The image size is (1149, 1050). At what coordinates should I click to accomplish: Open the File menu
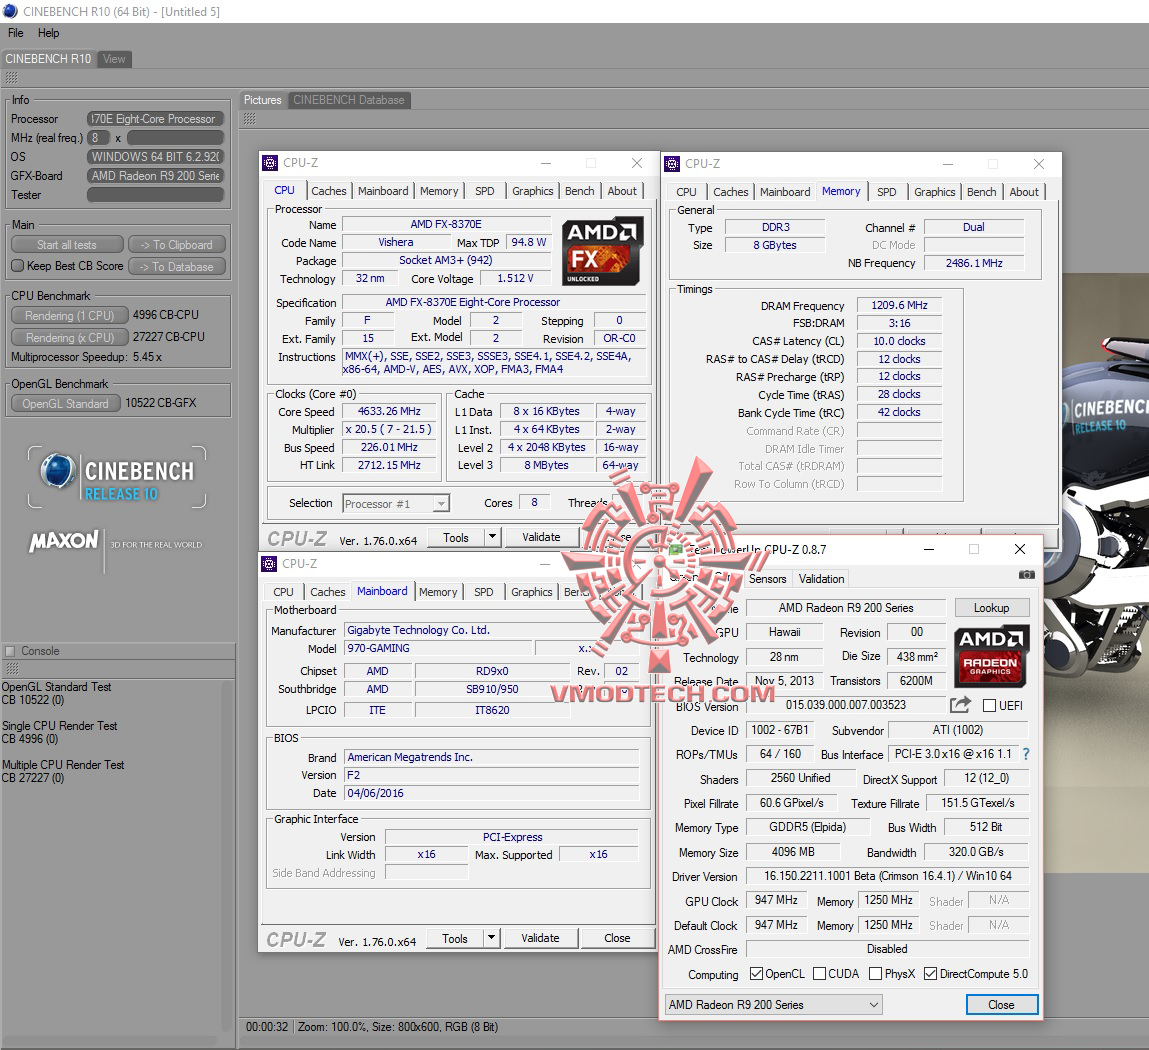click(x=15, y=33)
